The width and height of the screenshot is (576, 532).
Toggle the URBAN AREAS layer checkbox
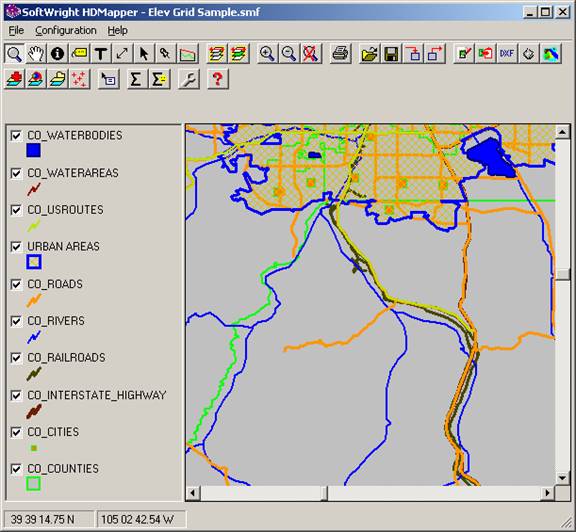click(x=16, y=247)
